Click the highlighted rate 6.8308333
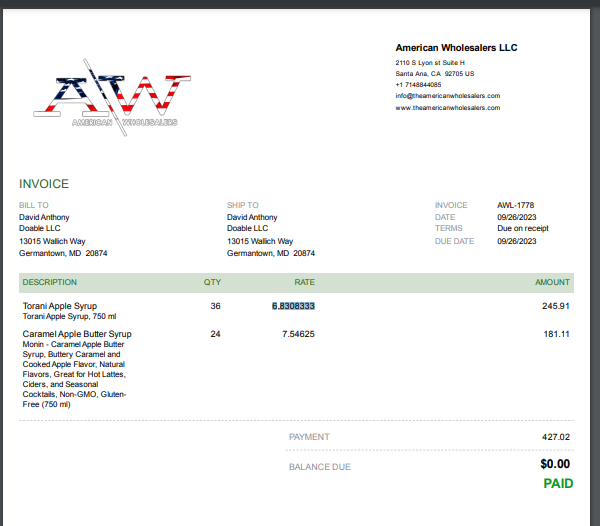The image size is (600, 526). 293,306
